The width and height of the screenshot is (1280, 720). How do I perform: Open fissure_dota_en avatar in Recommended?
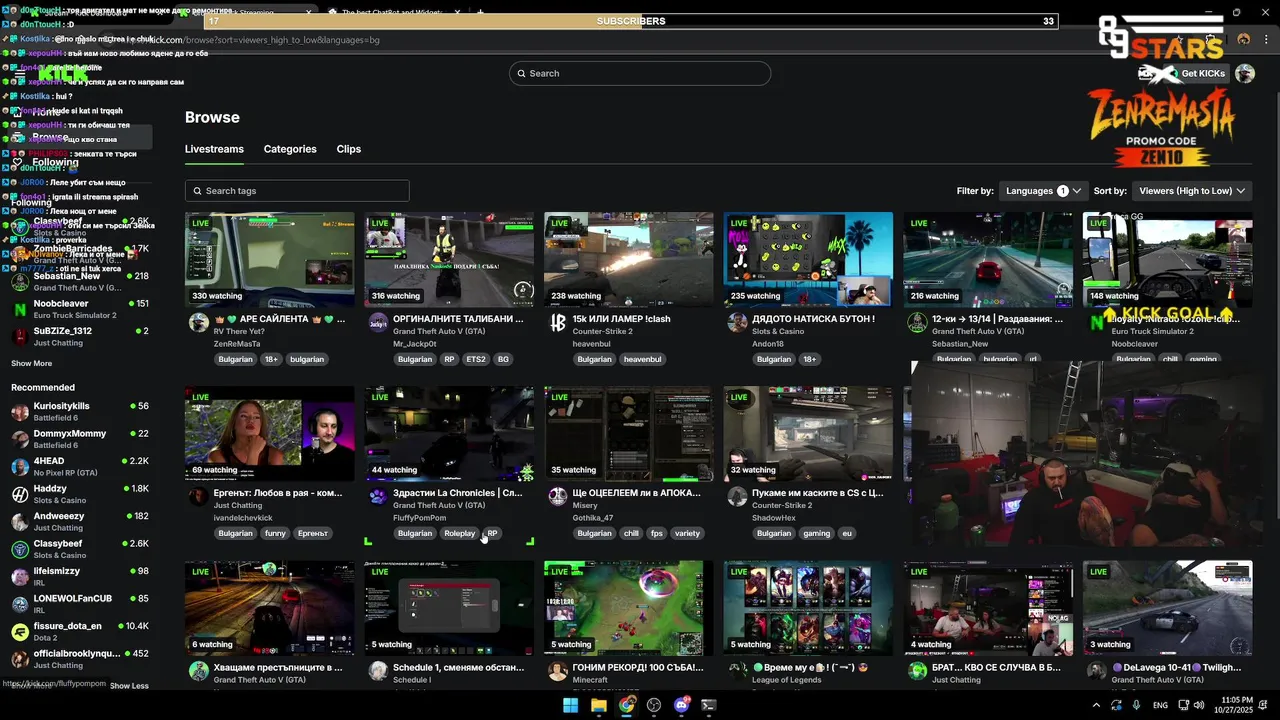20,631
